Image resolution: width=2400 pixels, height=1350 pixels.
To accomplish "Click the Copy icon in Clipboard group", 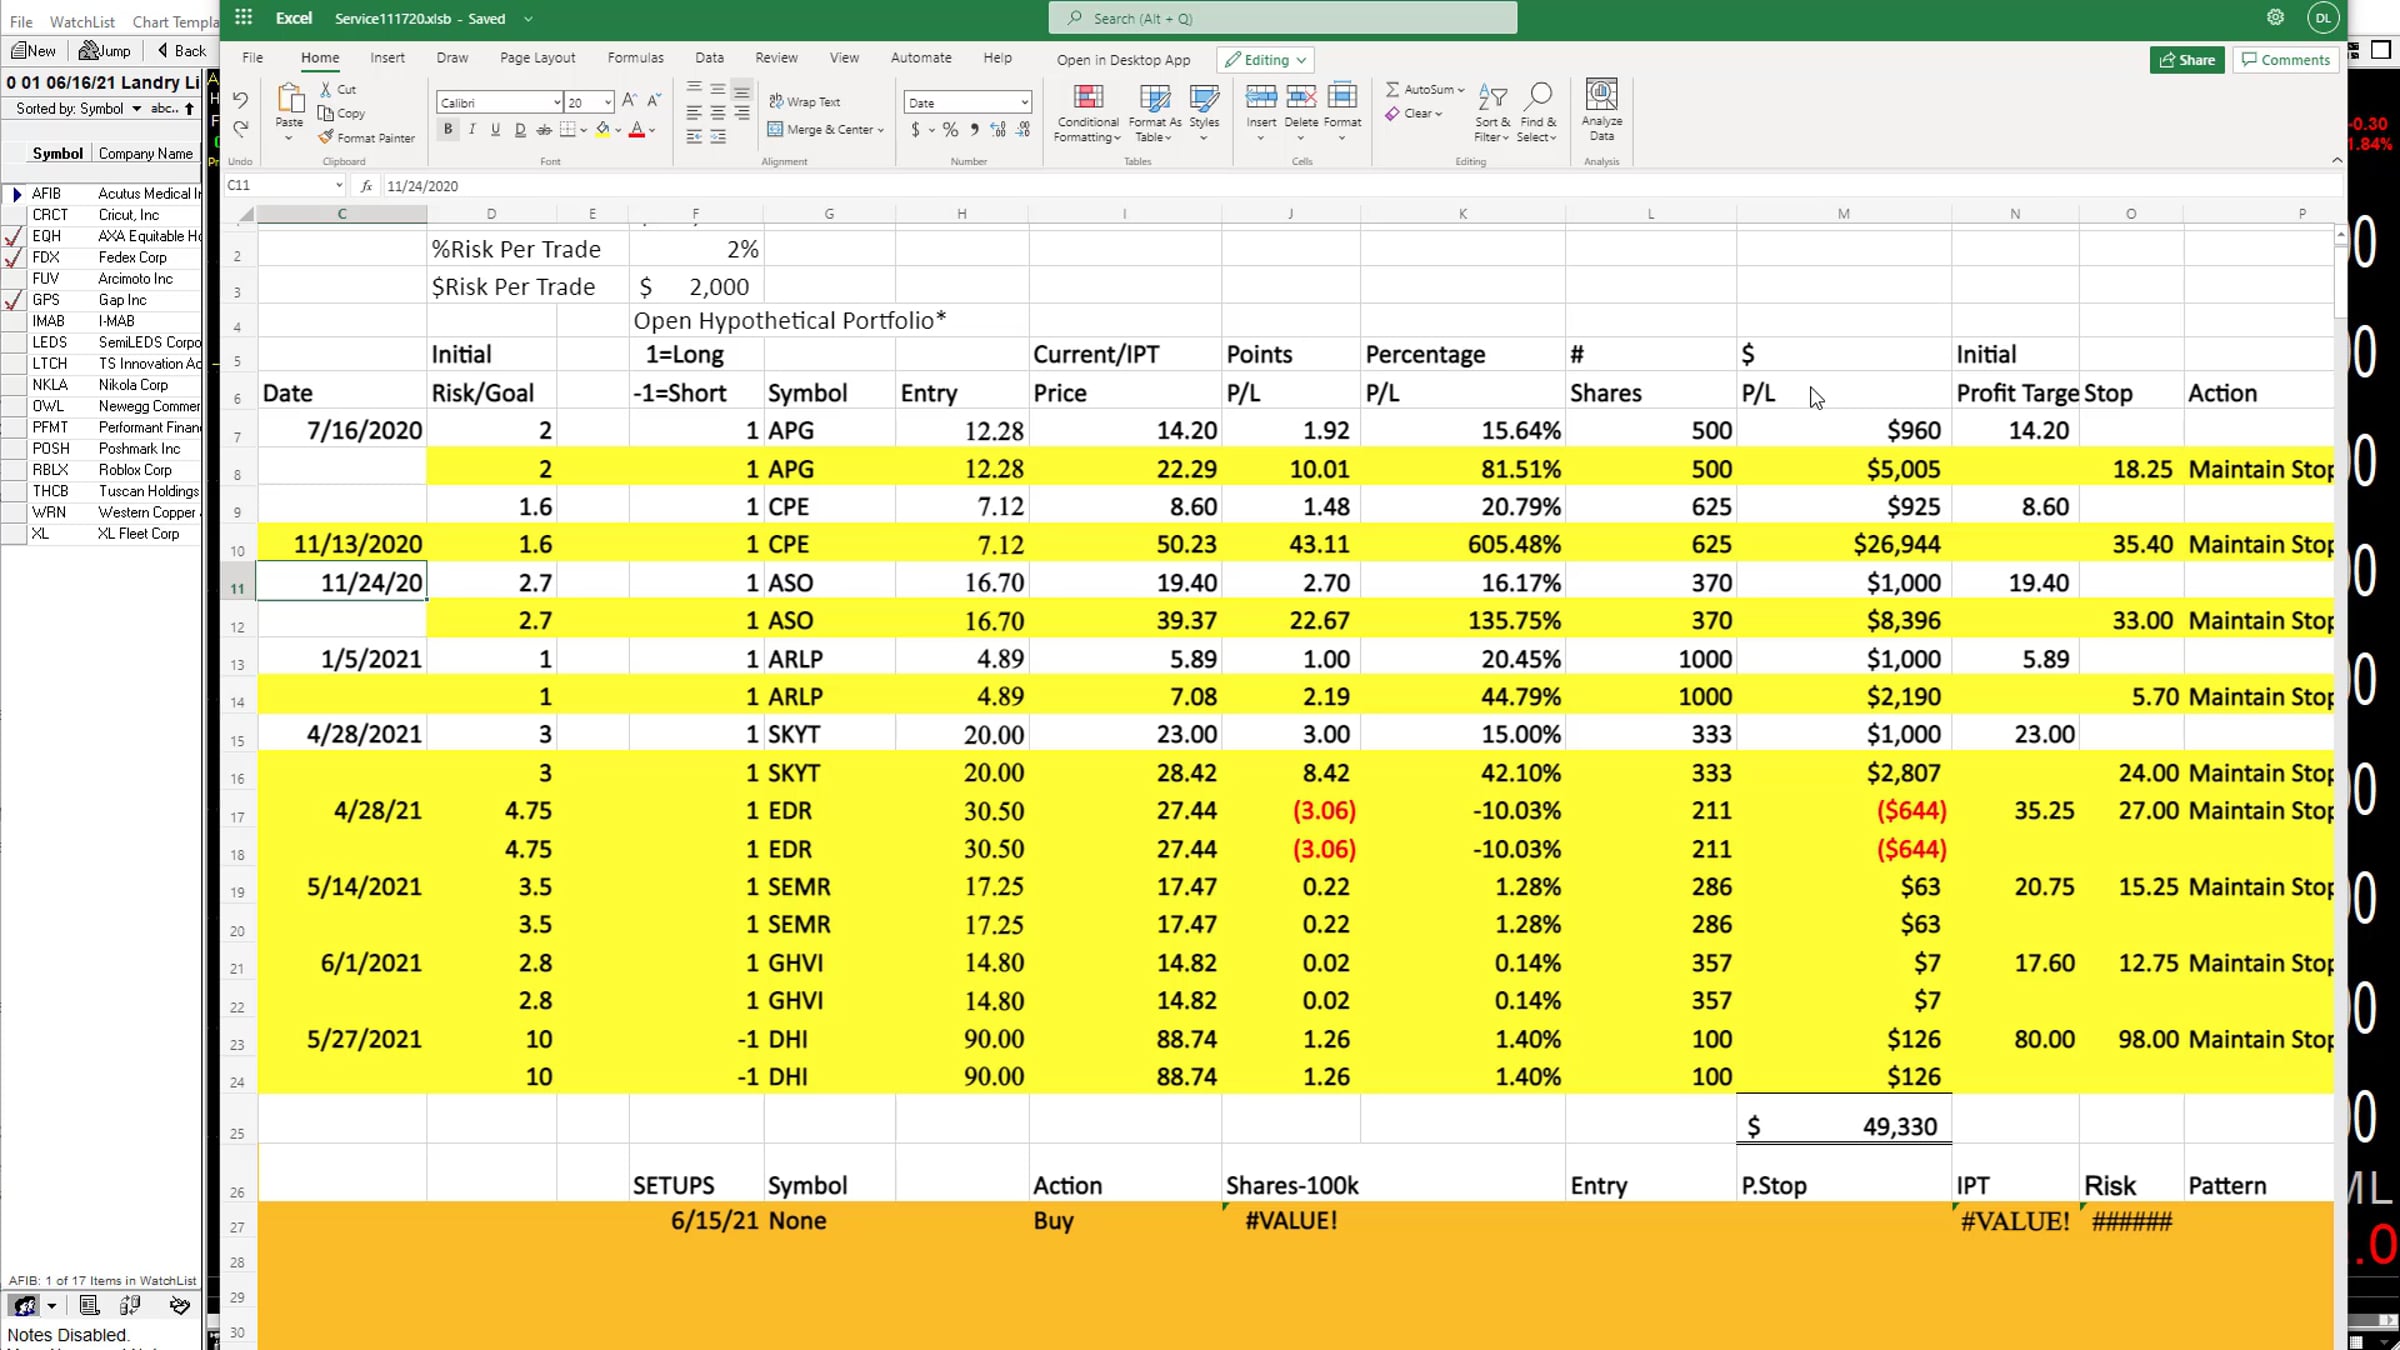I will [x=325, y=113].
